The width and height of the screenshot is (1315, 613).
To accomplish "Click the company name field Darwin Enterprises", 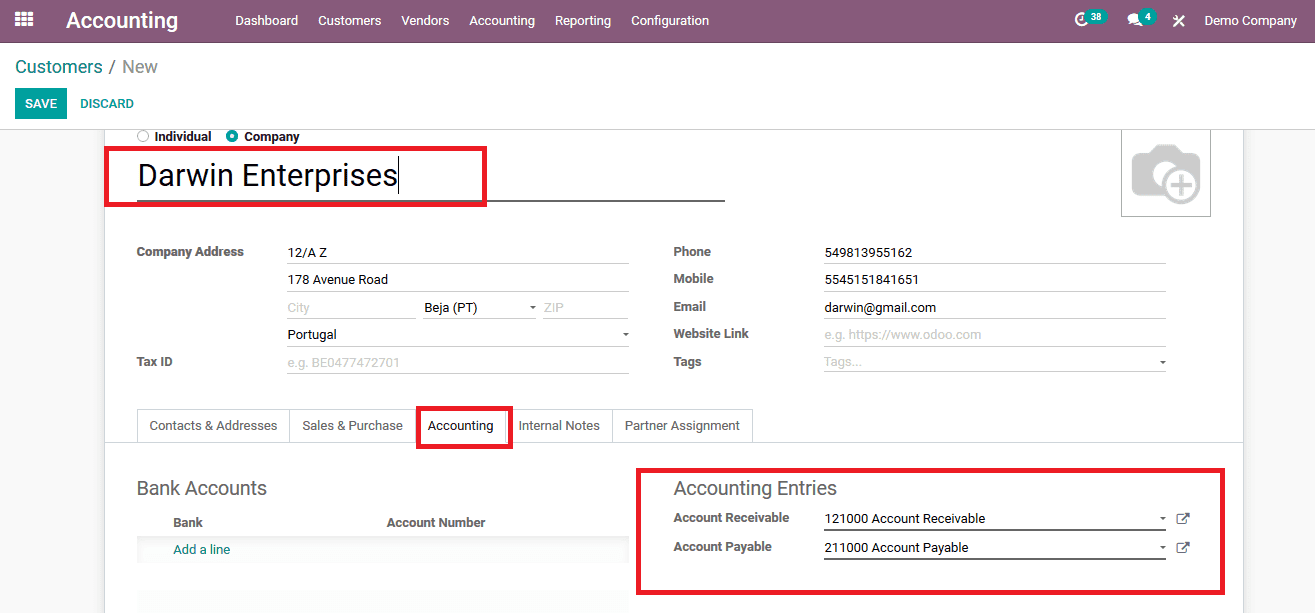I will coord(430,176).
